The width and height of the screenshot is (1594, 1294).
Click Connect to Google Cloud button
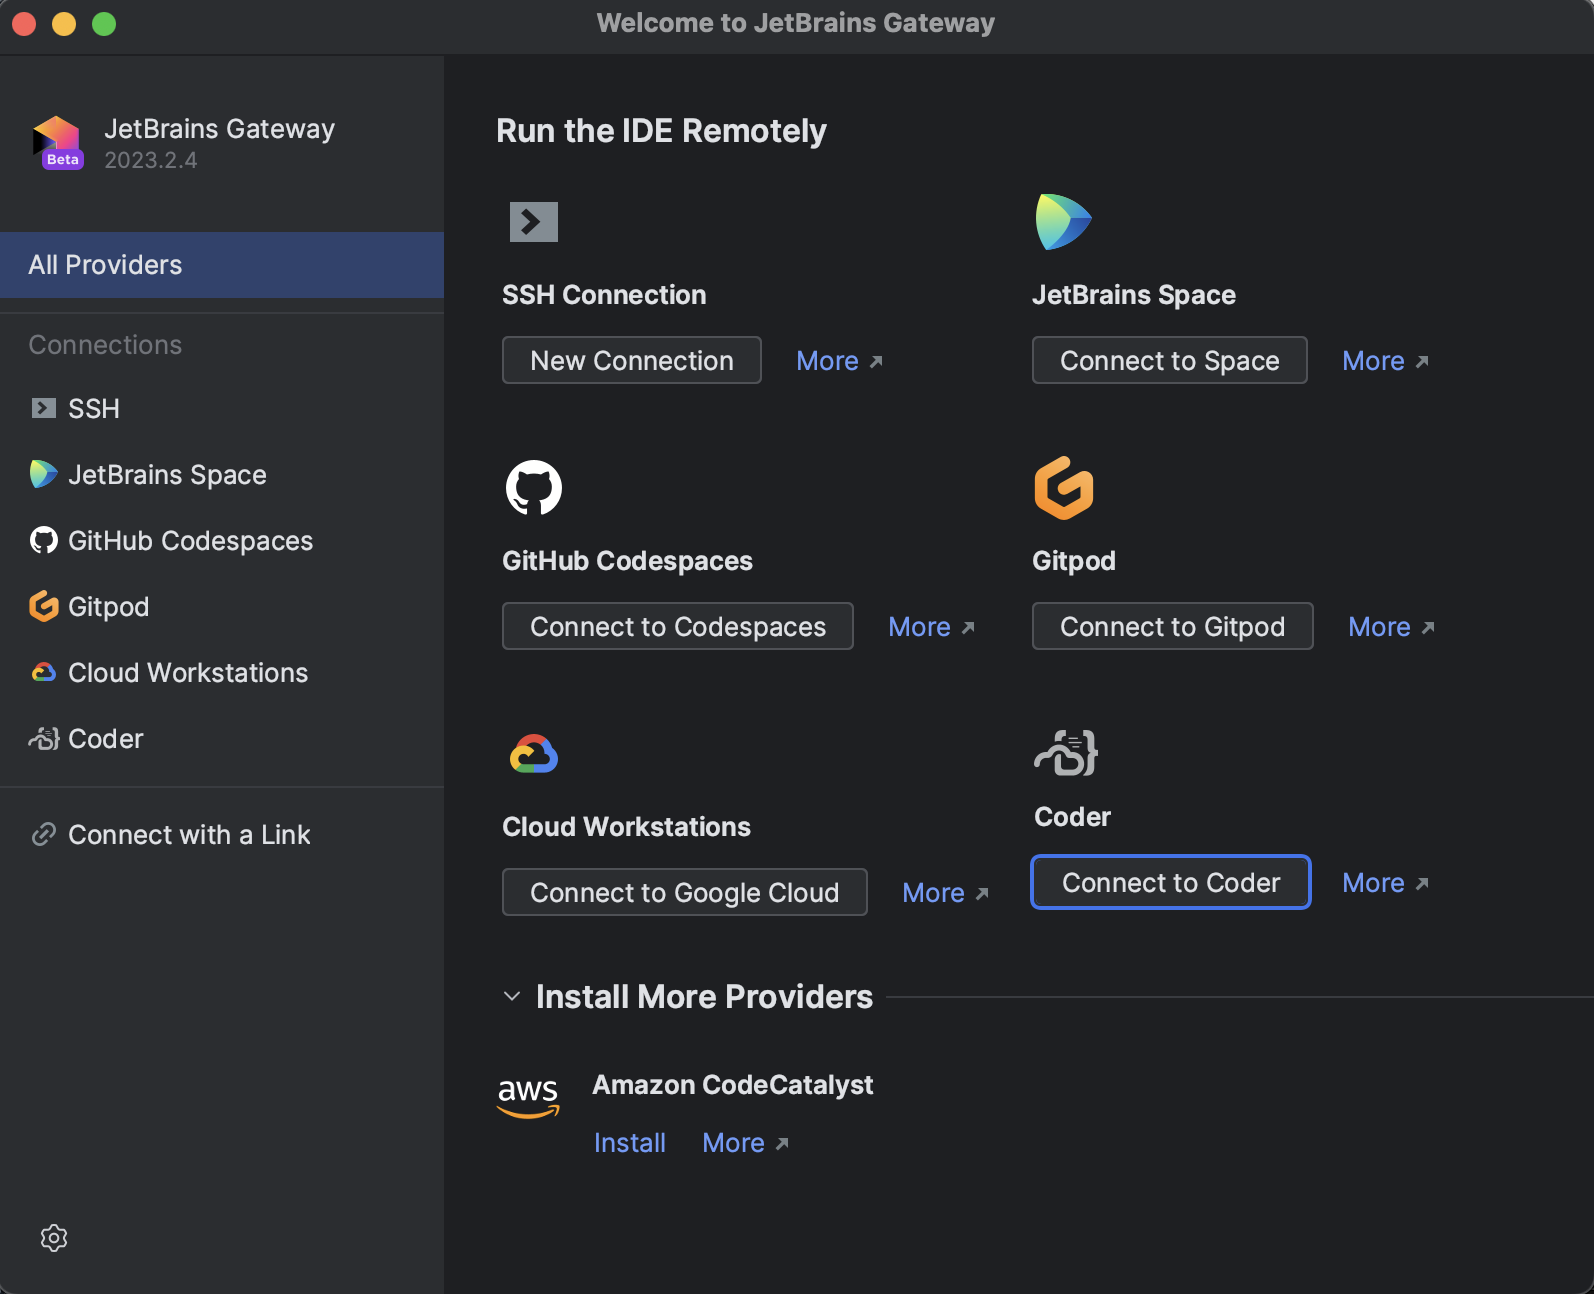[684, 893]
